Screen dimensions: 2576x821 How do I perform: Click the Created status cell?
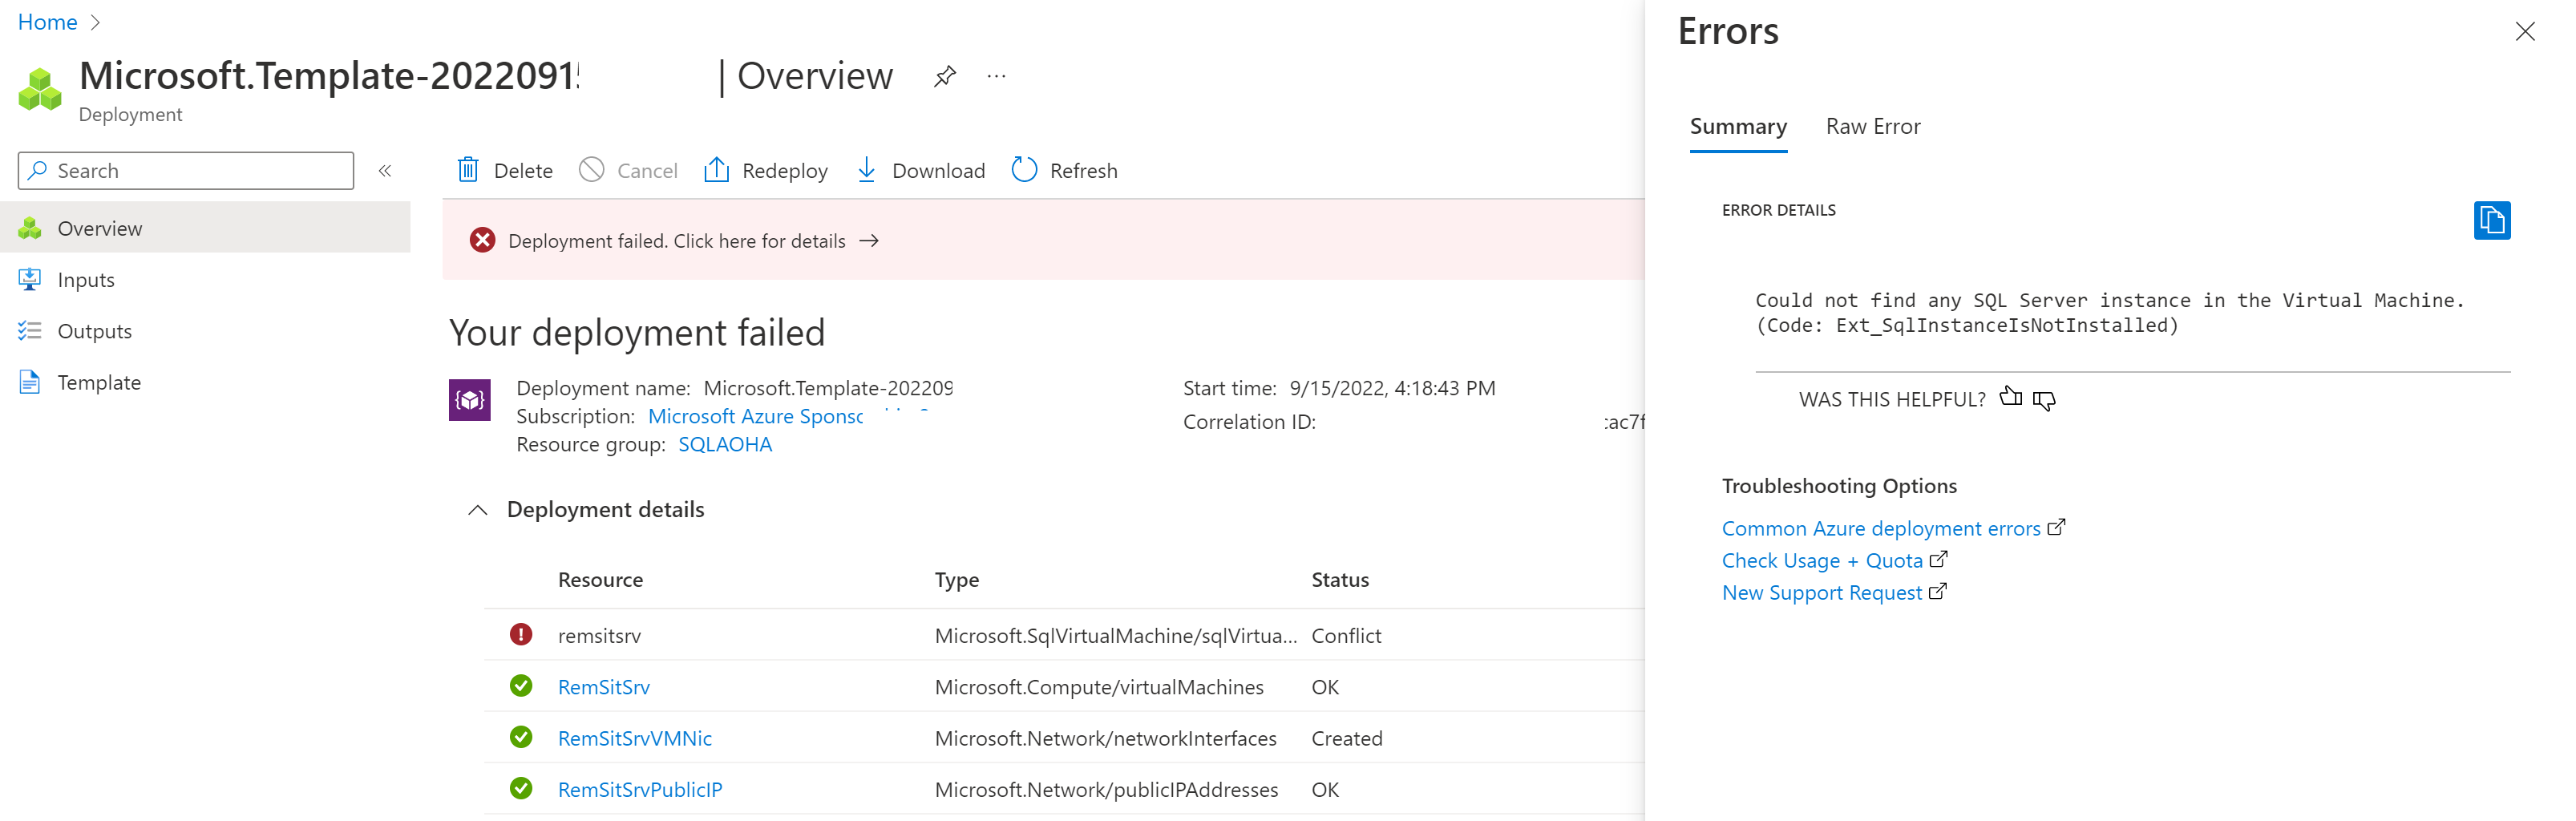coord(1347,738)
